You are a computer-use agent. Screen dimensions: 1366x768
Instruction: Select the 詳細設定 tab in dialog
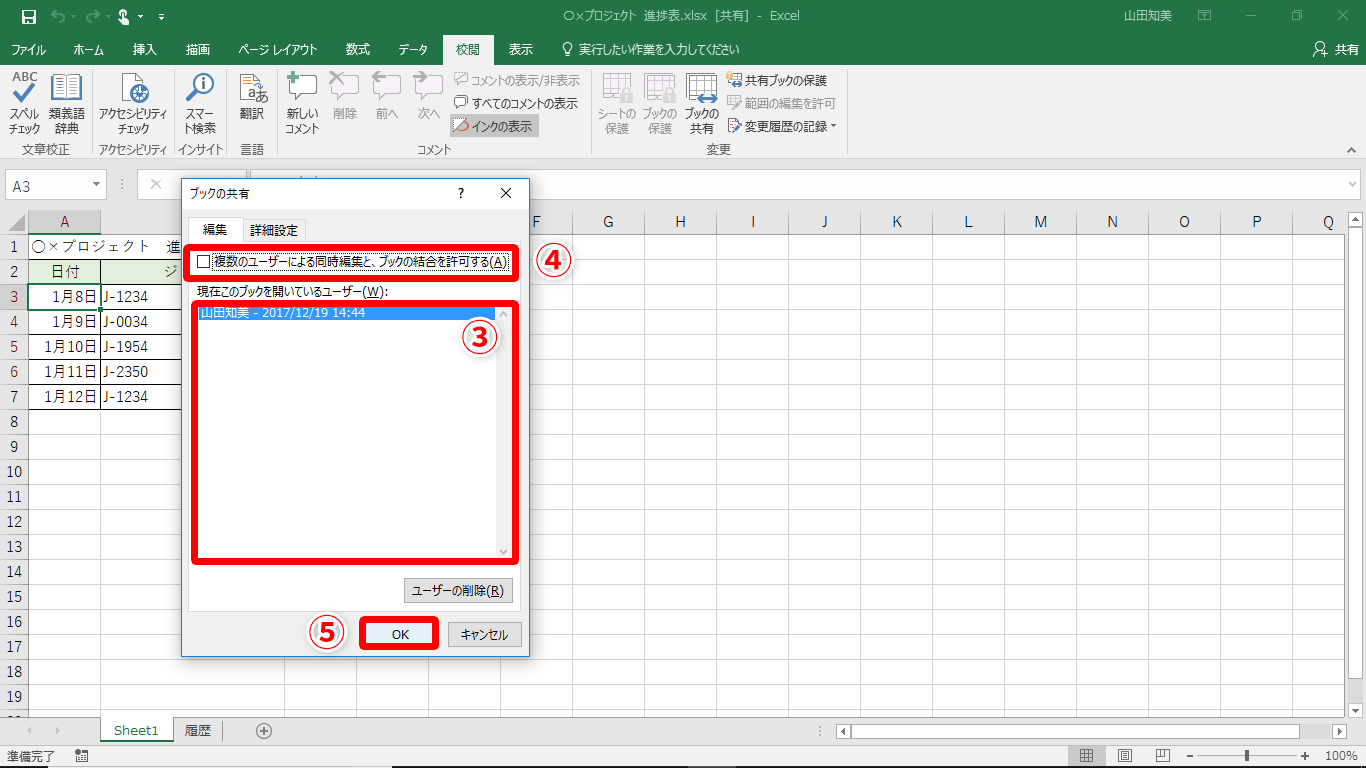(274, 230)
